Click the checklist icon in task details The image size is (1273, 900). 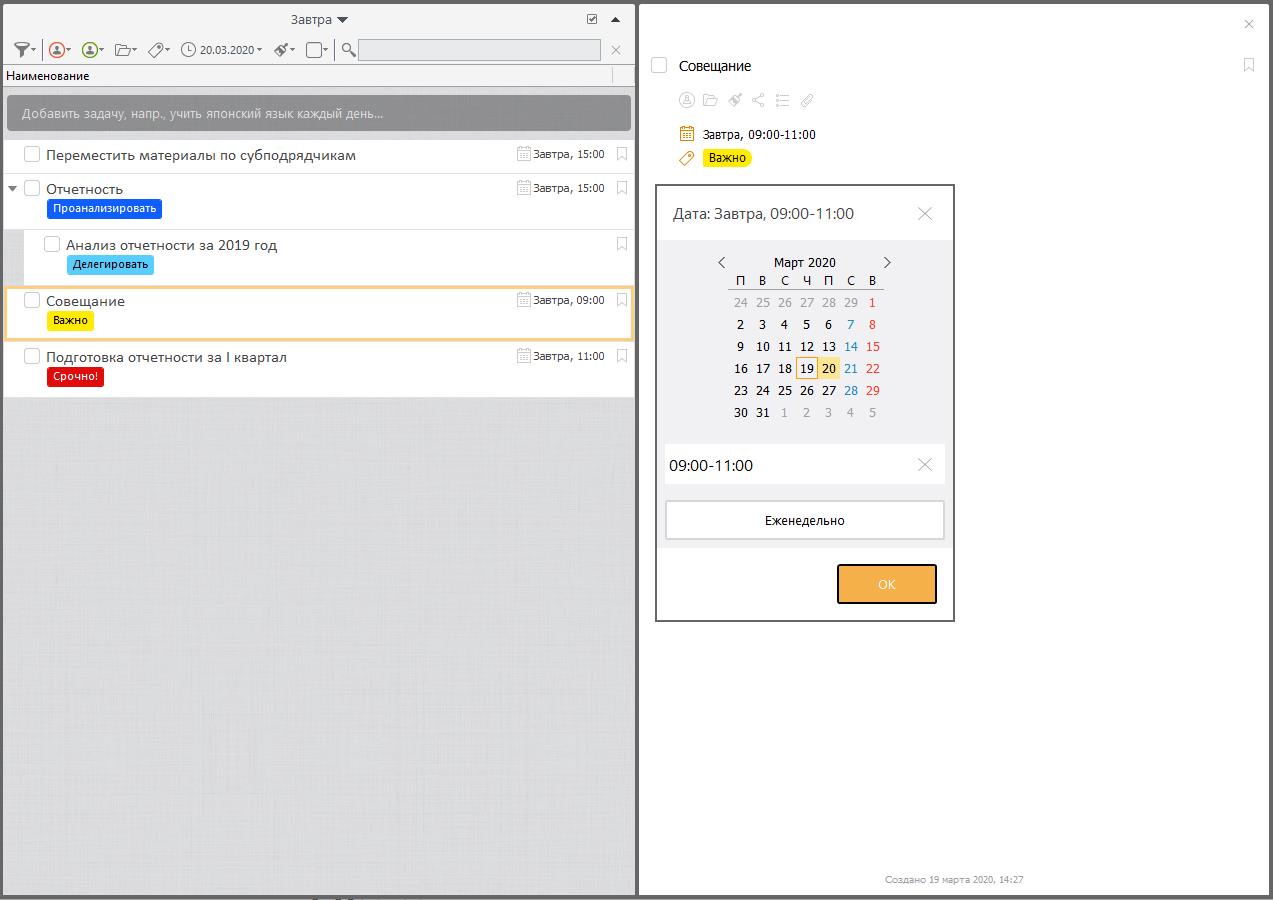point(782,100)
